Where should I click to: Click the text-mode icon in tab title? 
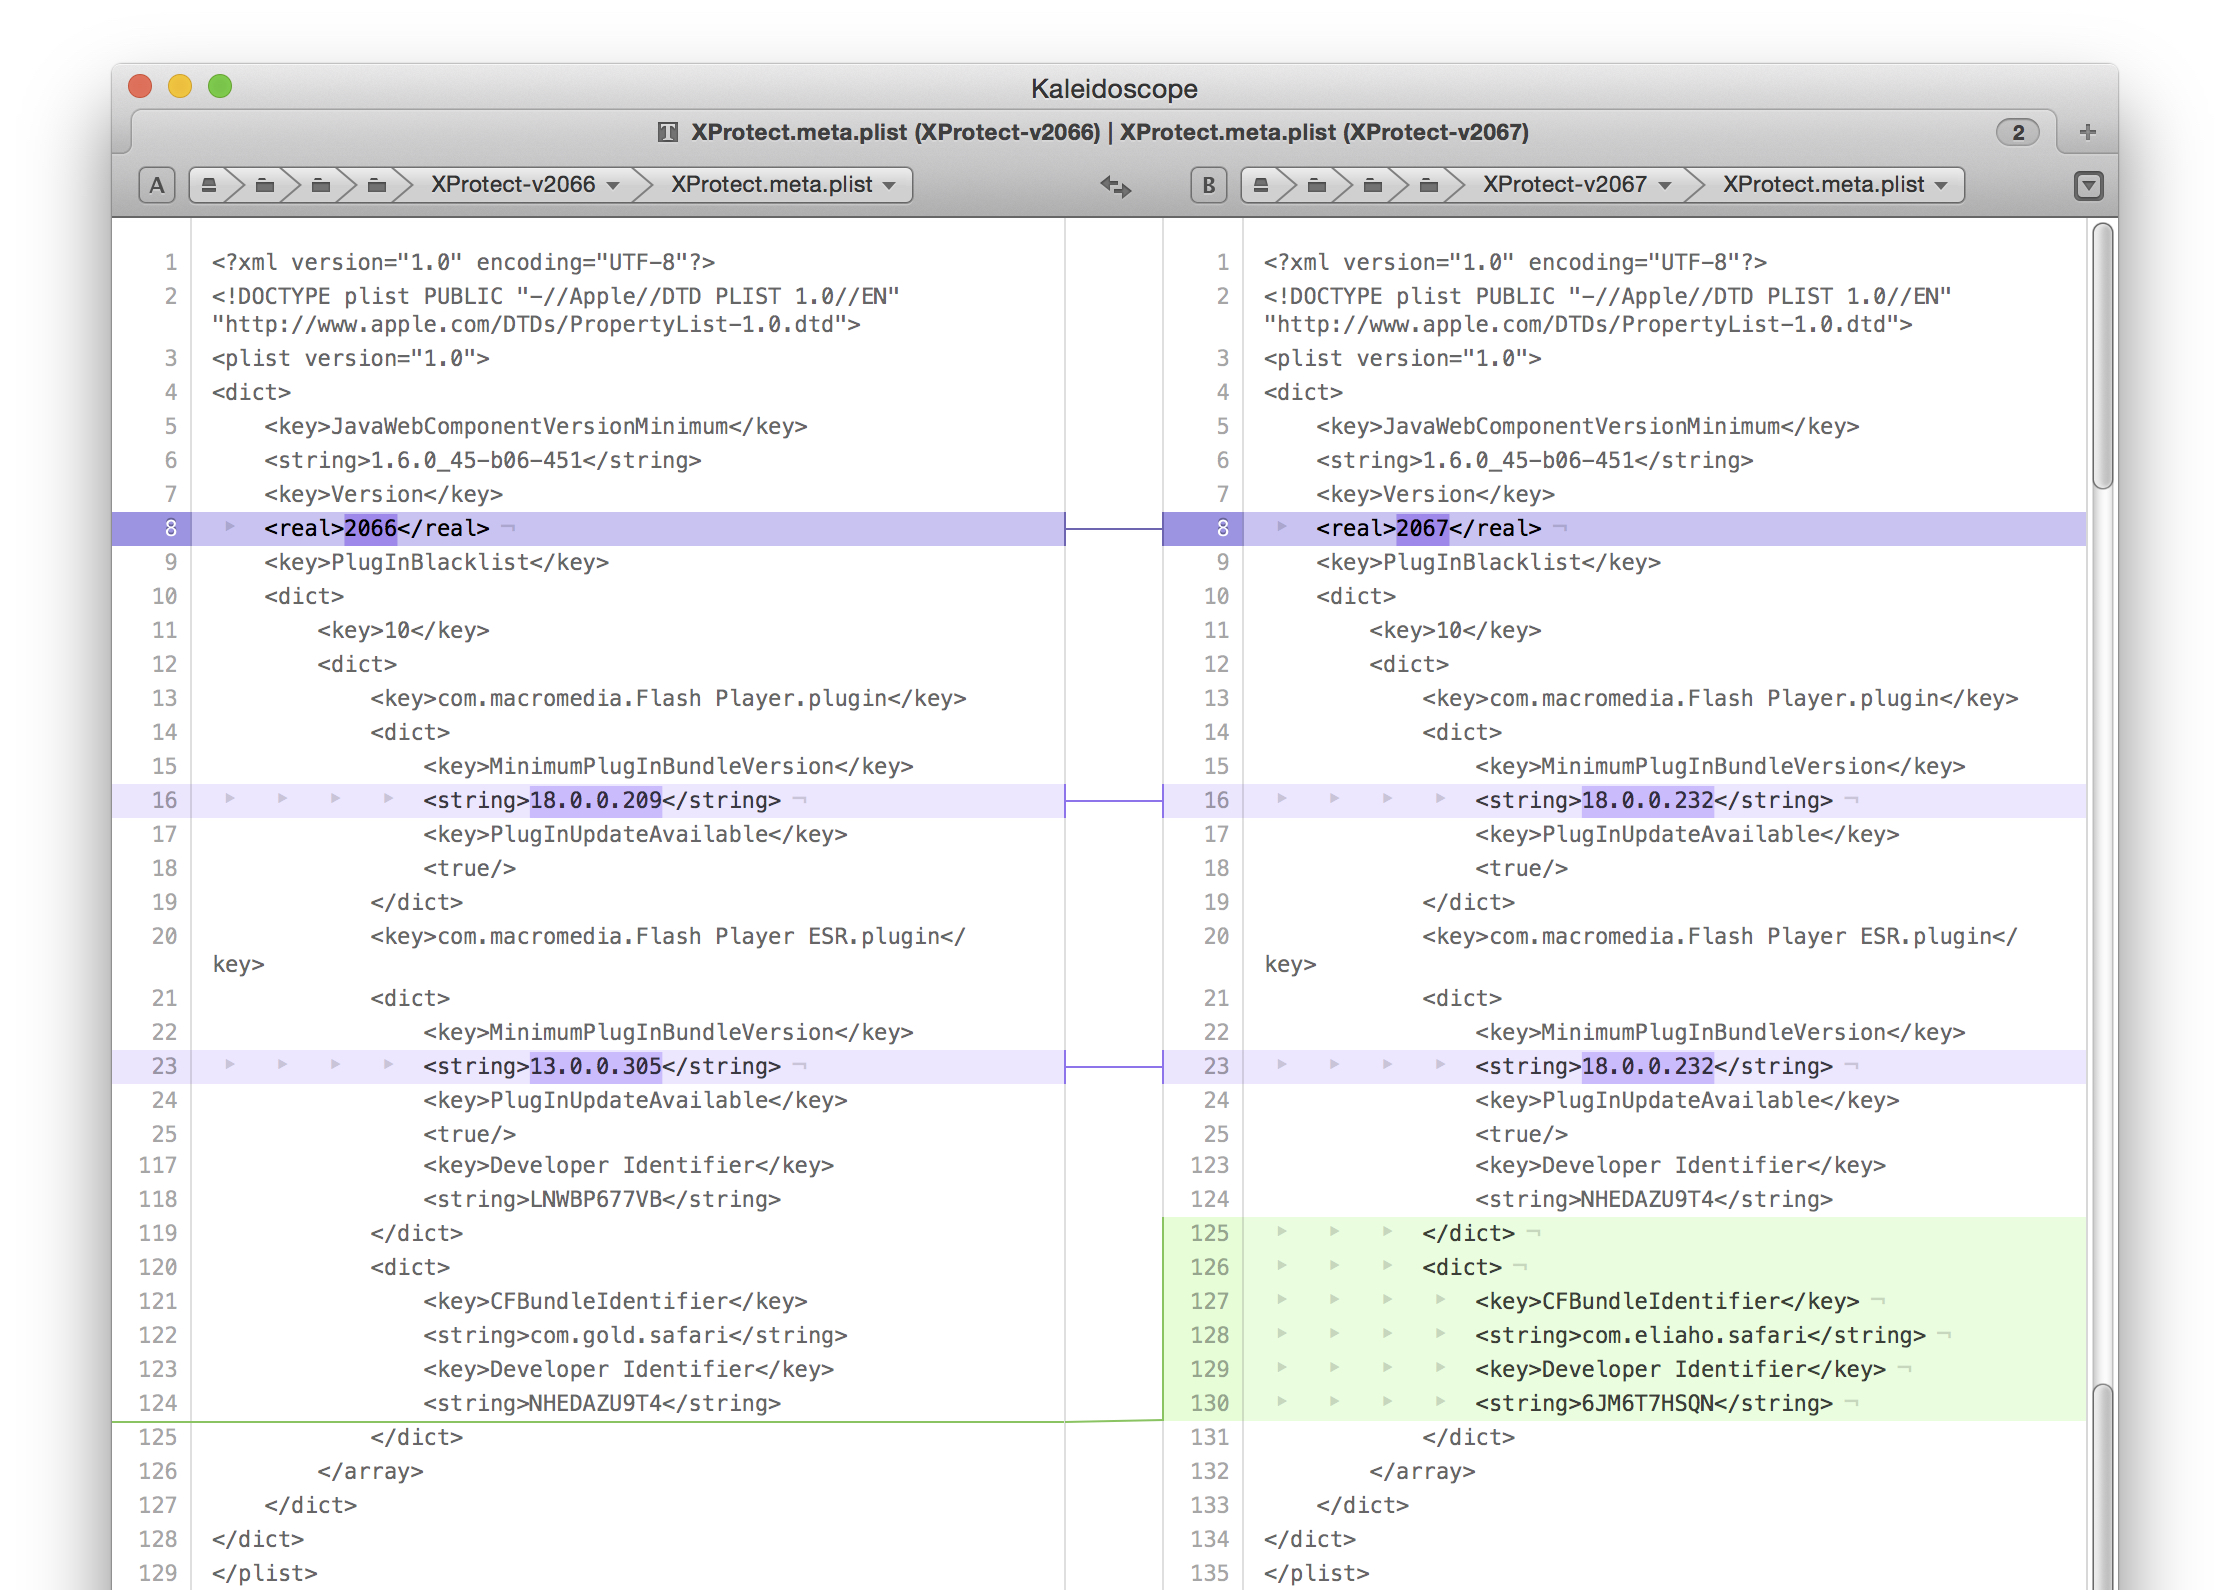tap(667, 132)
